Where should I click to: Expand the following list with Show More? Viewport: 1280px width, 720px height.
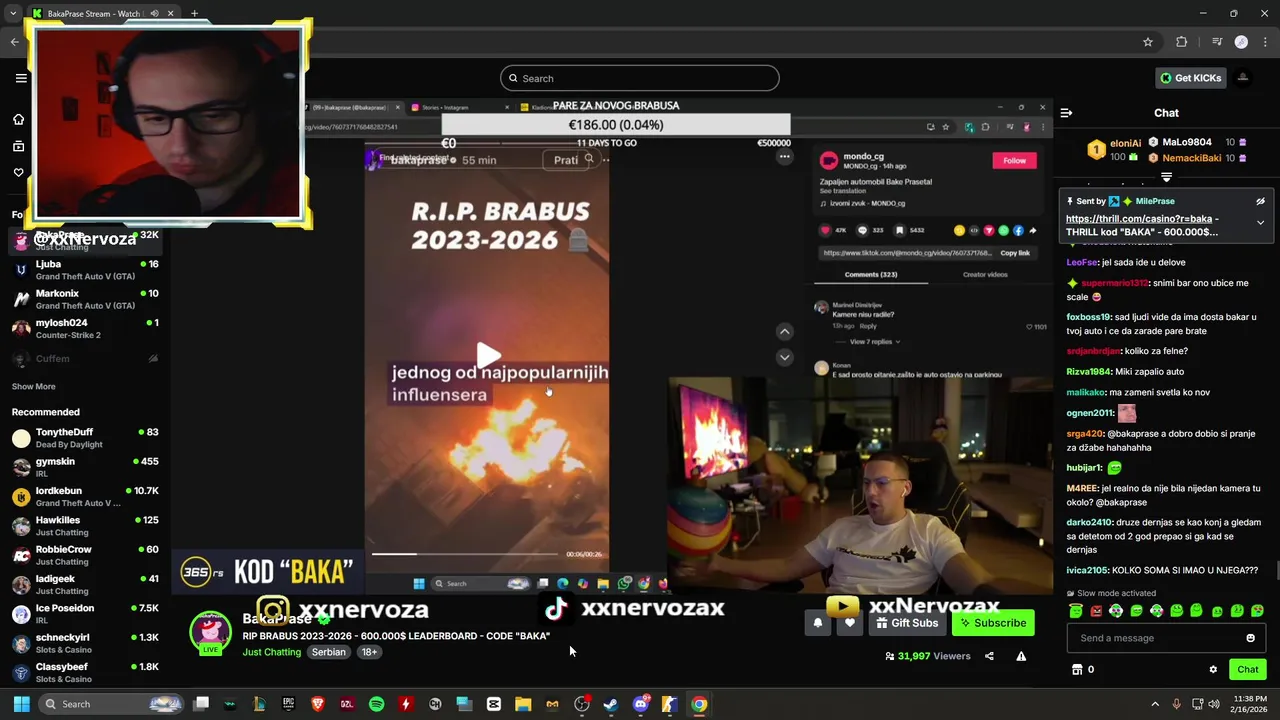[x=33, y=387]
